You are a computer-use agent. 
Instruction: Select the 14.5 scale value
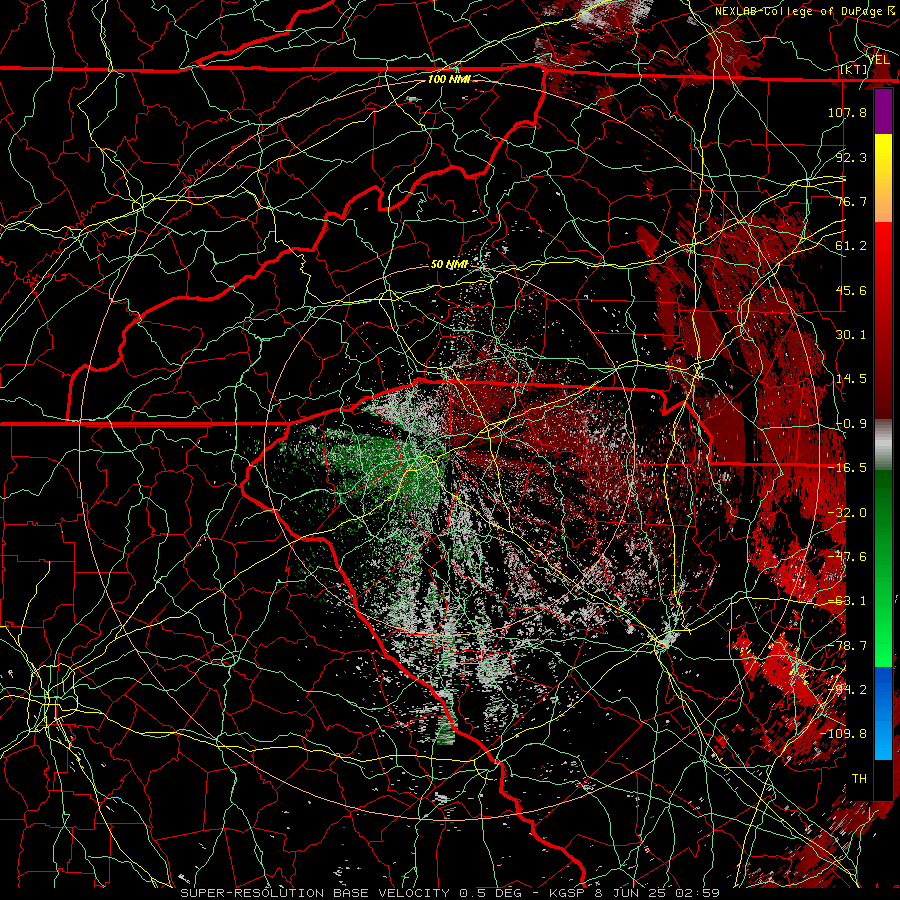(x=851, y=379)
